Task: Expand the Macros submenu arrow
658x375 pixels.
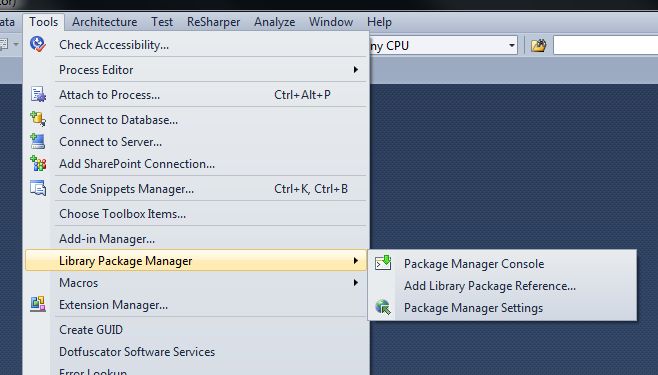Action: (355, 282)
